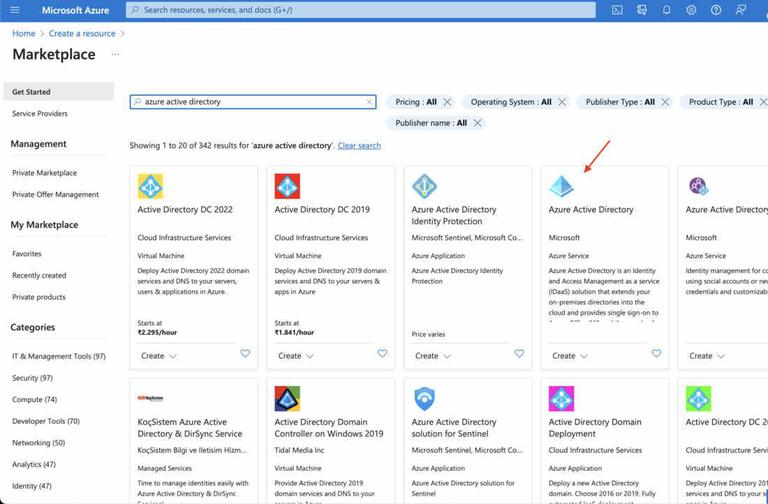This screenshot has height=504, width=768.
Task: Filter by Security (97) category
Action: [x=32, y=378]
